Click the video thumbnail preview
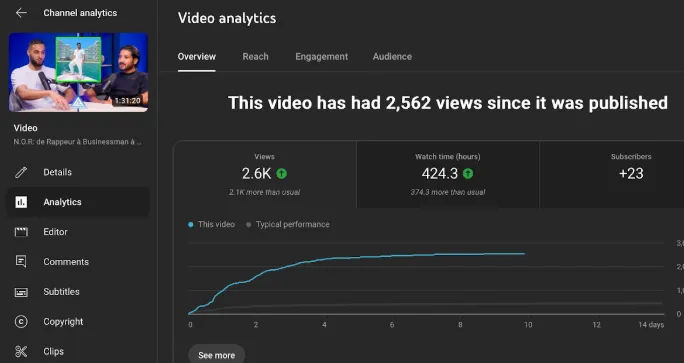This screenshot has height=363, width=684. 79,72
